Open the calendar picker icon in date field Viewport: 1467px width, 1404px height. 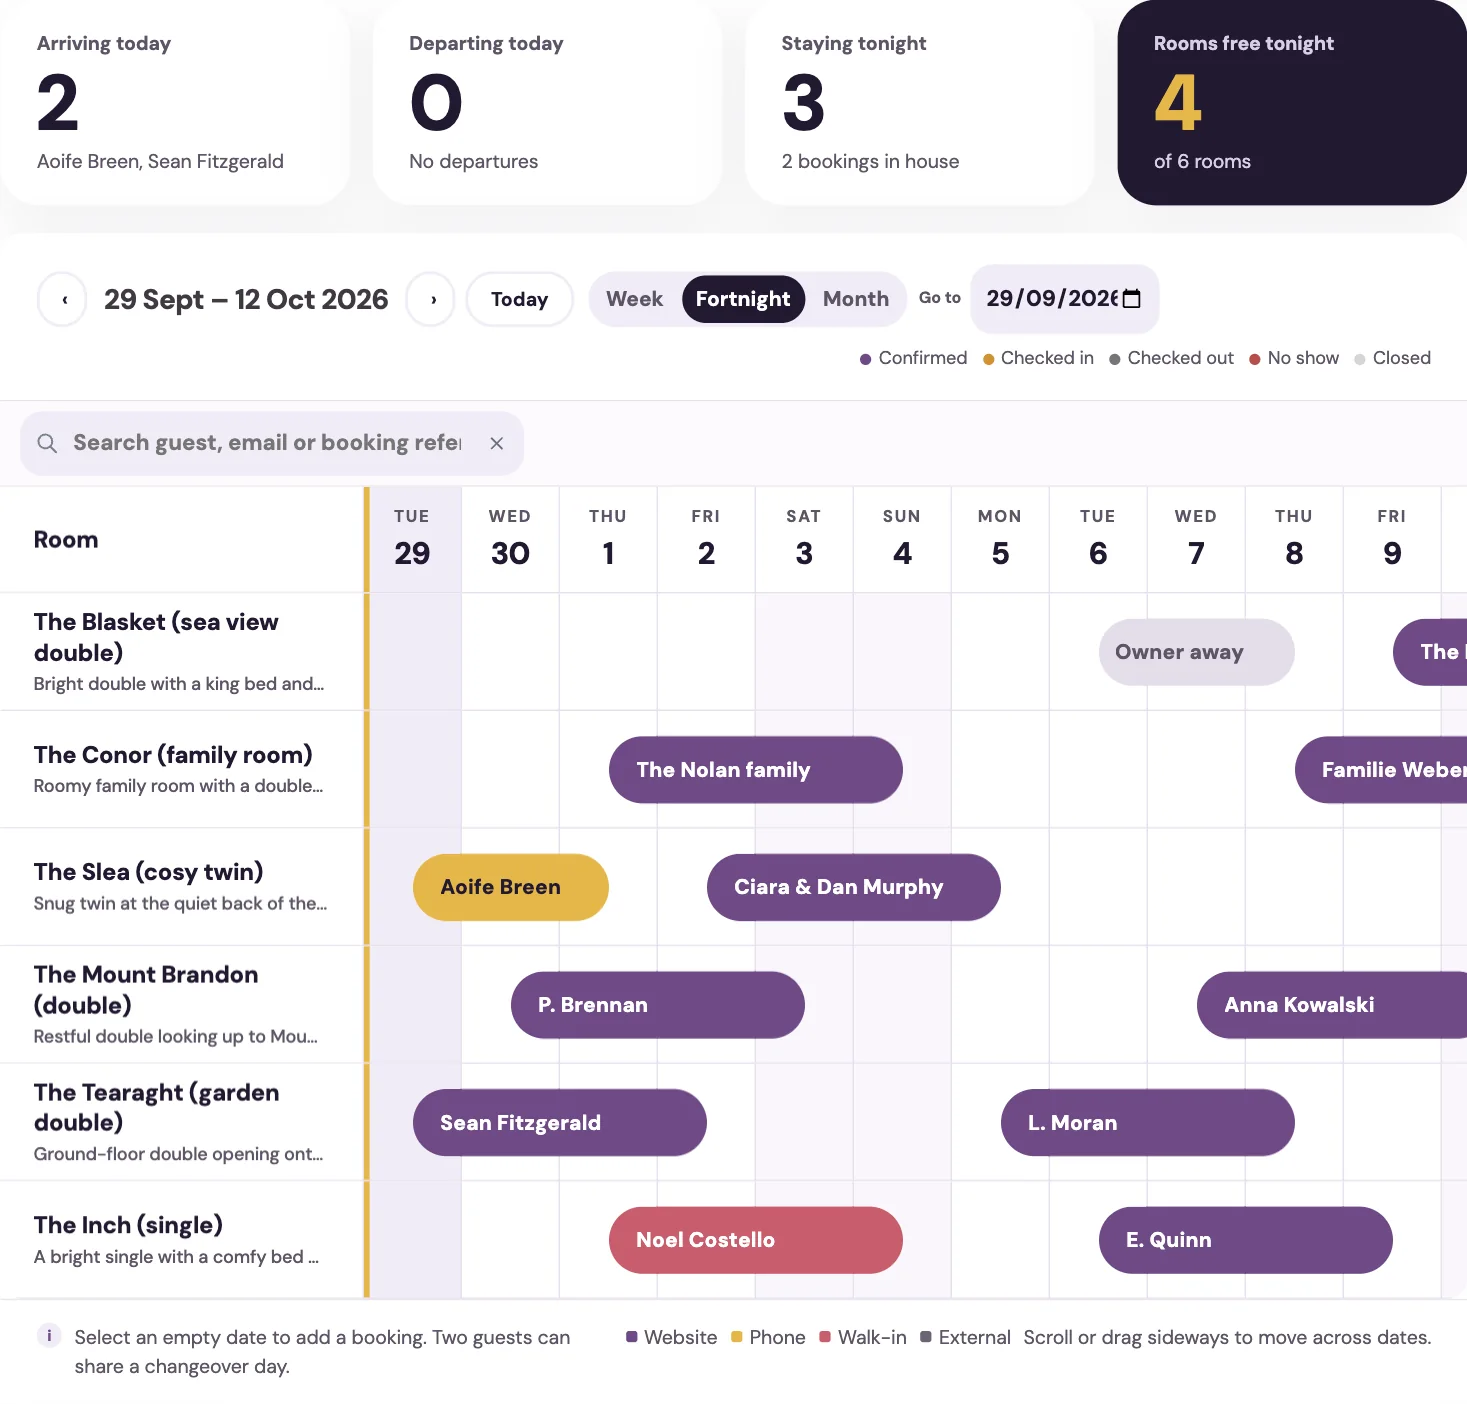point(1132,299)
